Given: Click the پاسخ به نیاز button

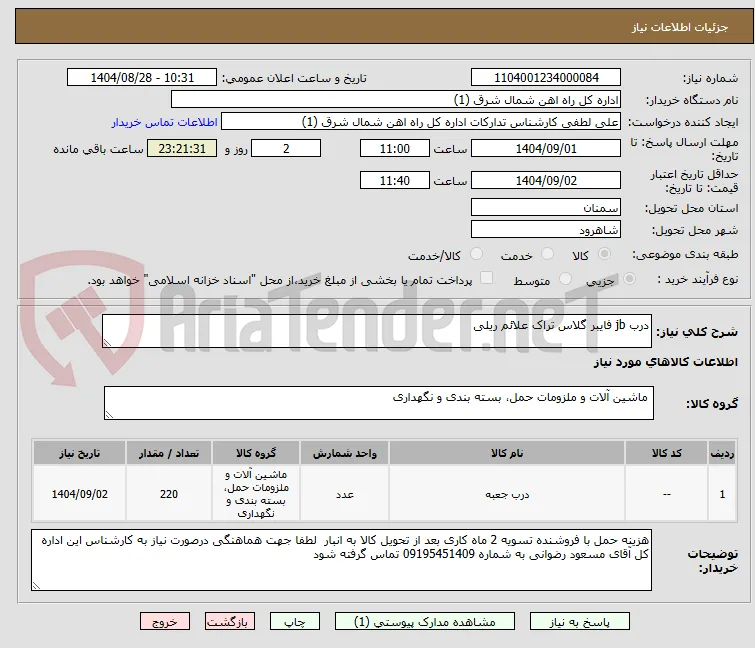Looking at the screenshot, I should (580, 622).
